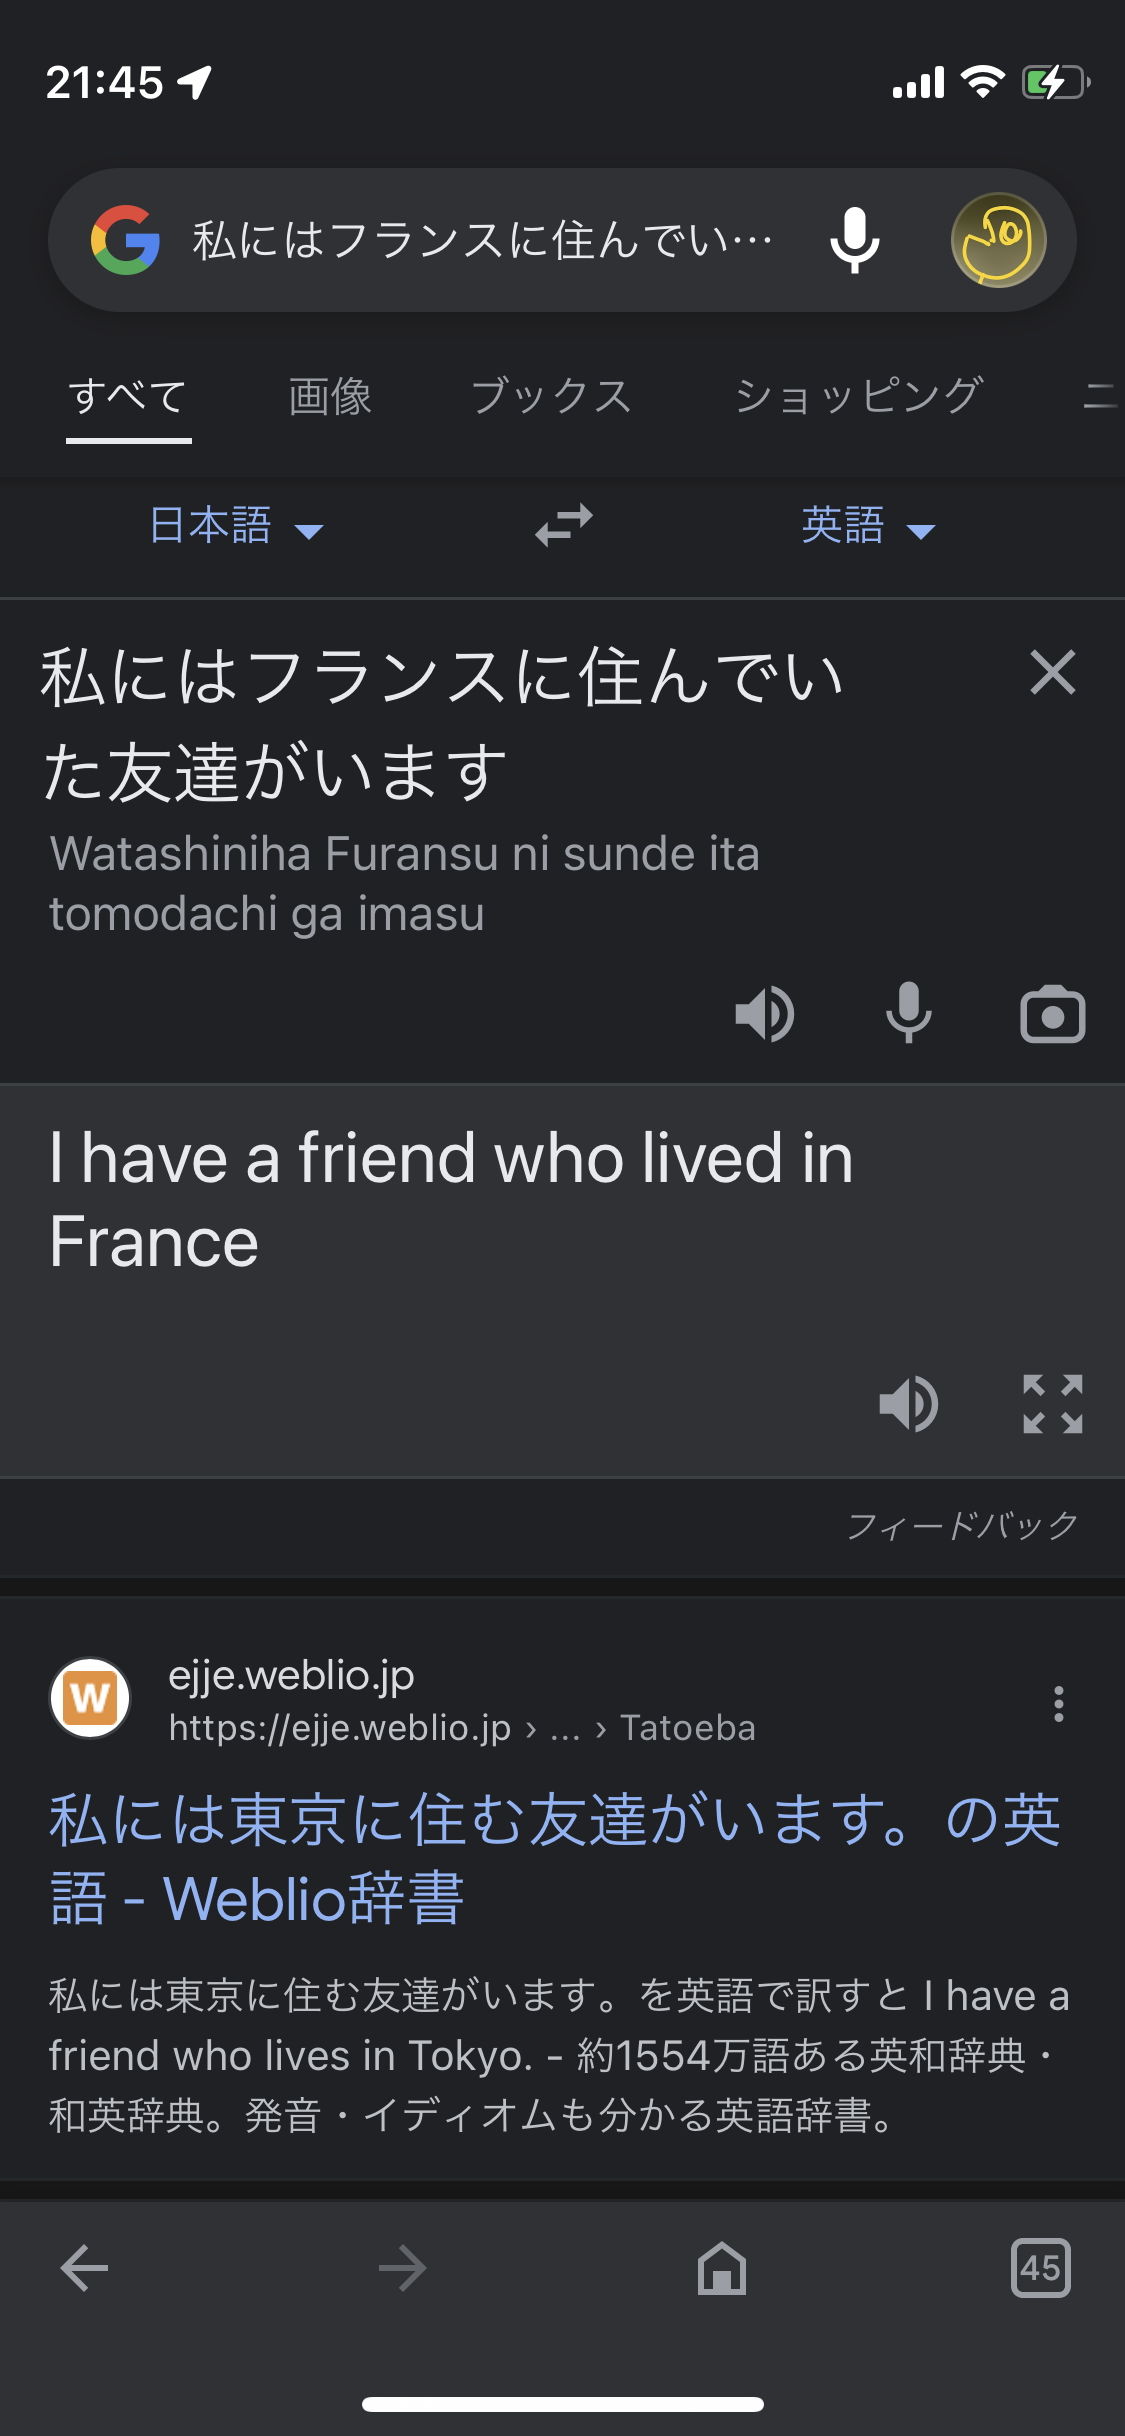Tap the search query text field
The height and width of the screenshot is (2436, 1125).
(x=482, y=240)
